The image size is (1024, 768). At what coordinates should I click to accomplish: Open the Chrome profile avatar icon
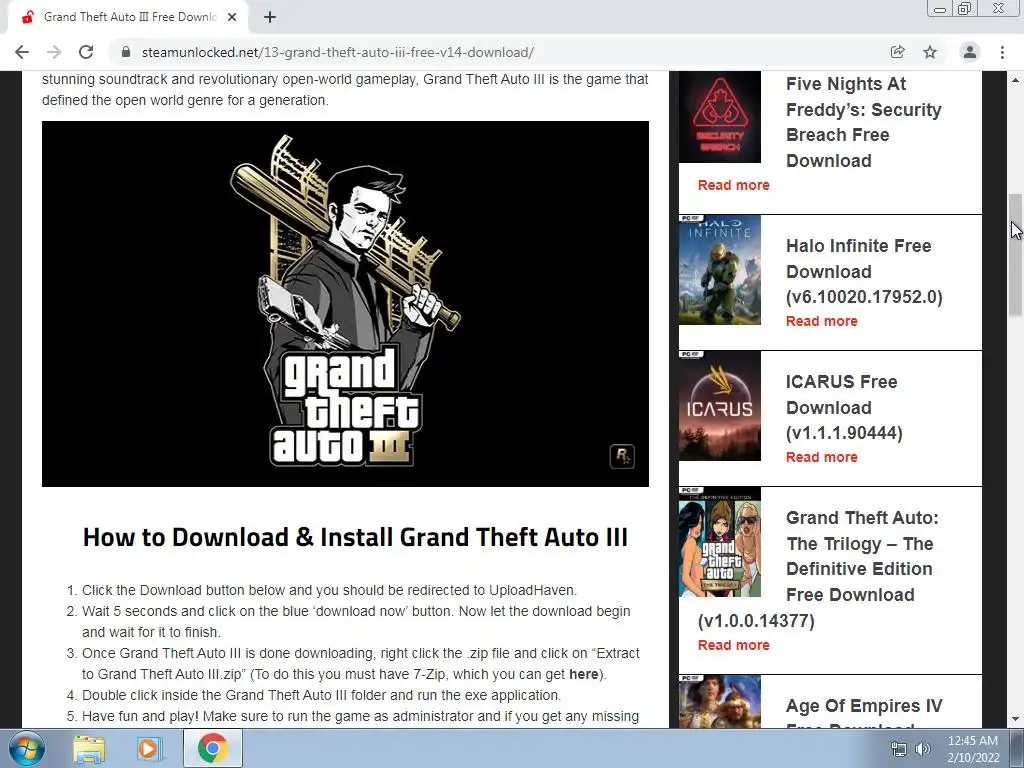point(970,52)
